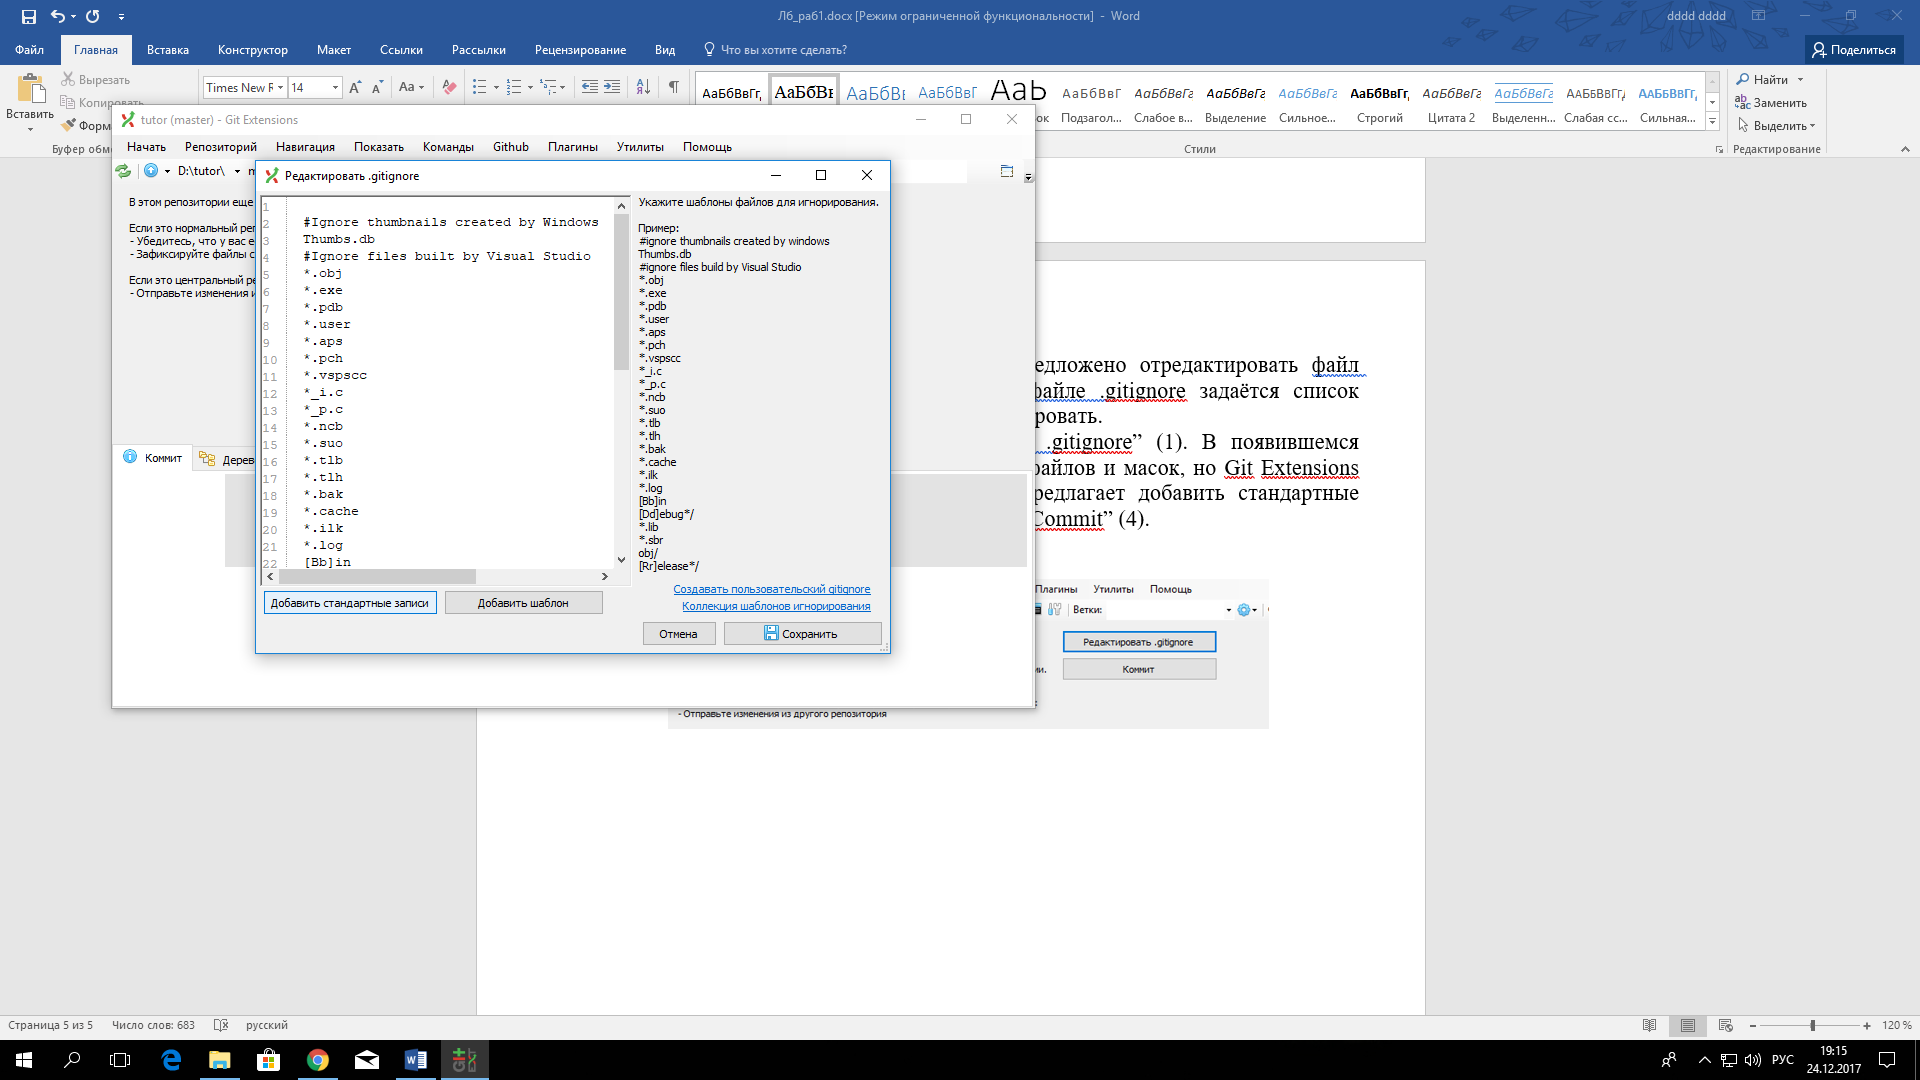This screenshot has width=1920, height=1080.
Task: Open File Explorer from taskbar
Action: (x=219, y=1060)
